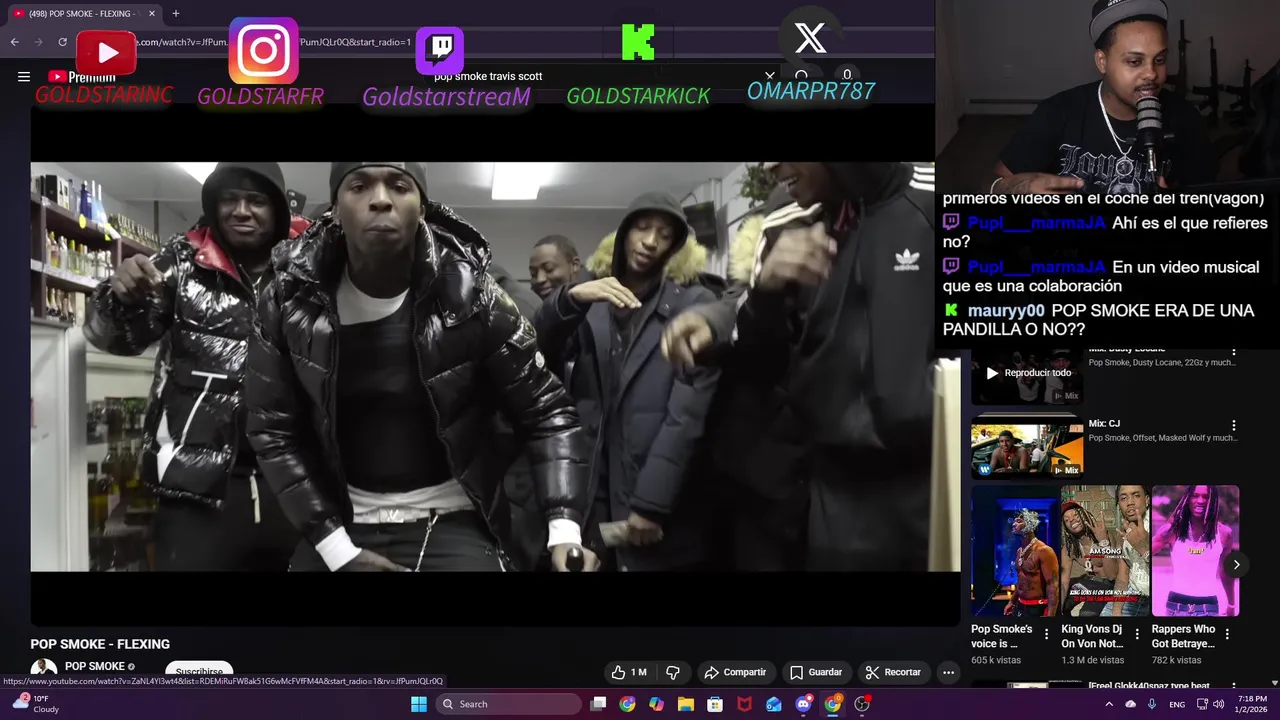Expand hidden system tray icons chevron
The image size is (1280, 720).
click(x=1109, y=704)
